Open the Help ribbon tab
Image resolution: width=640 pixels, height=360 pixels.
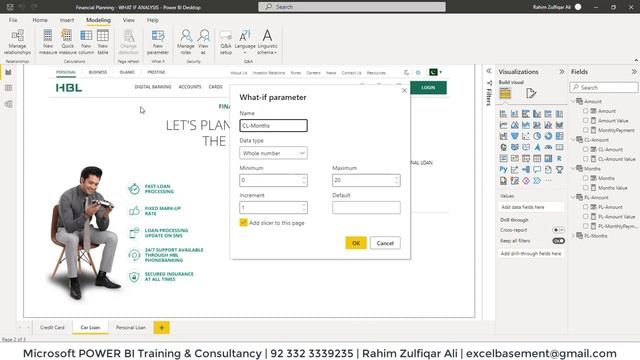tap(153, 20)
